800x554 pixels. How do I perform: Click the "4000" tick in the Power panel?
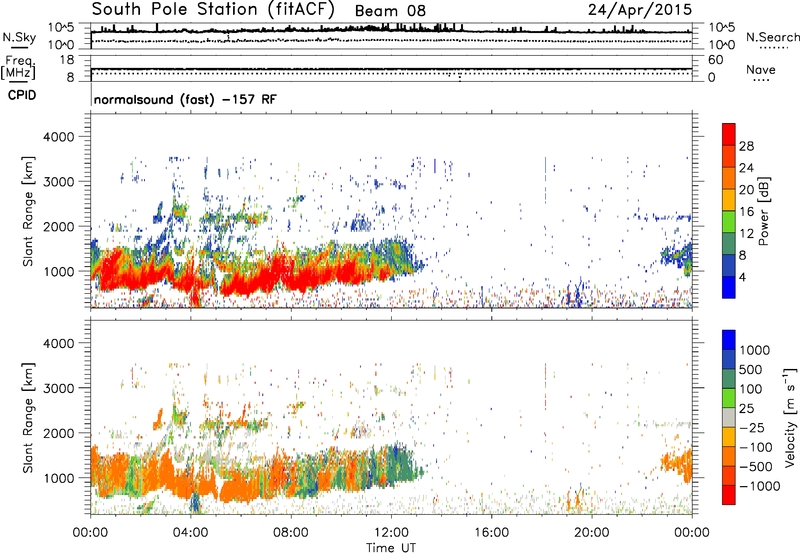[x=58, y=137]
